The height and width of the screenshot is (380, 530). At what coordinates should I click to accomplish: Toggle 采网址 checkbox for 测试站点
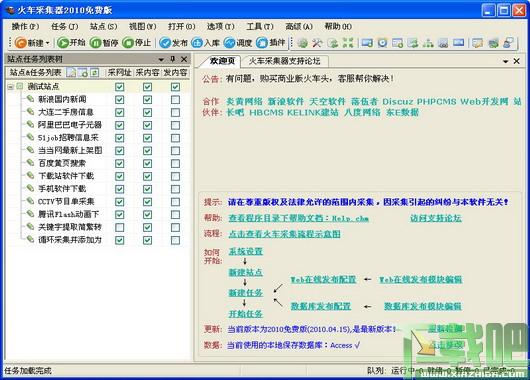click(x=119, y=87)
